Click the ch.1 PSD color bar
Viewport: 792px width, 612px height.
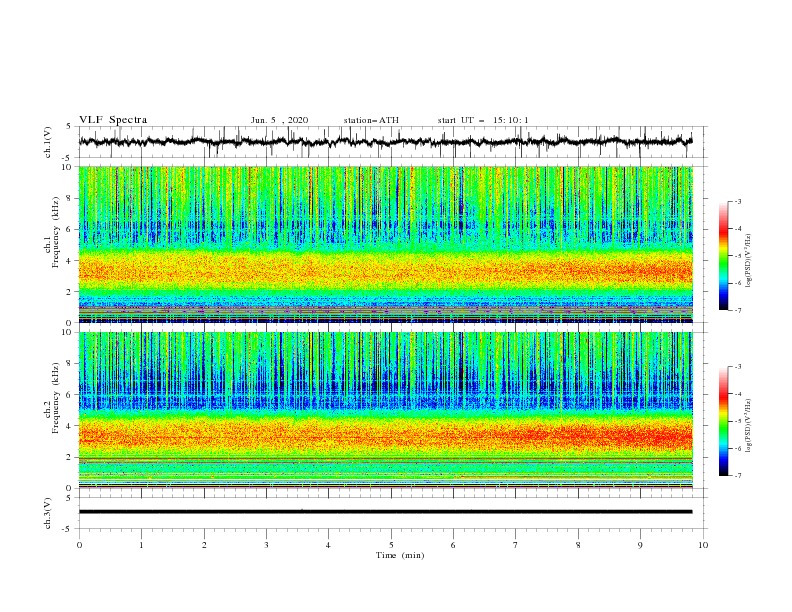tap(723, 256)
